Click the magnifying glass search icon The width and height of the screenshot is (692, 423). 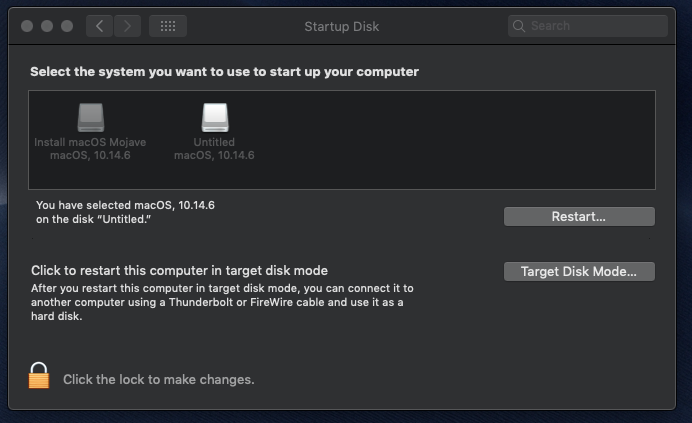click(x=520, y=26)
